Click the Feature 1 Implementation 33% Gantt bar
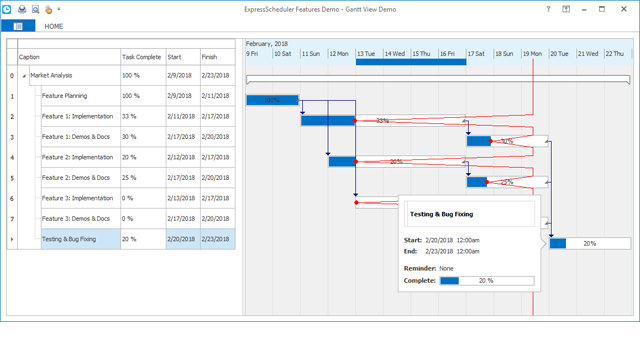The width and height of the screenshot is (640, 360). pyautogui.click(x=383, y=120)
